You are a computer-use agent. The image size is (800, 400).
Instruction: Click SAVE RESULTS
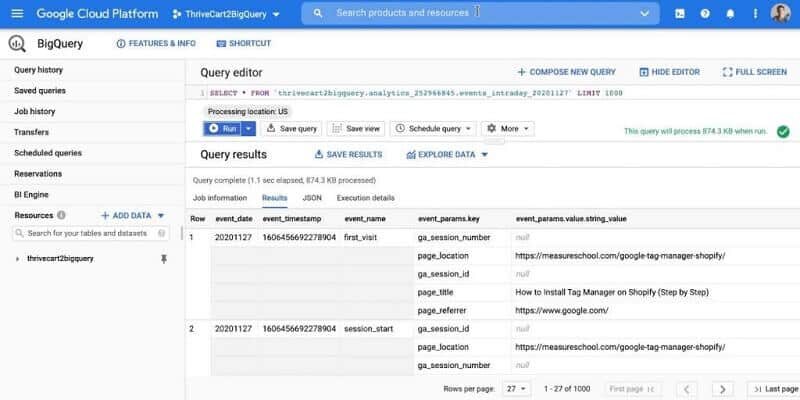click(348, 155)
